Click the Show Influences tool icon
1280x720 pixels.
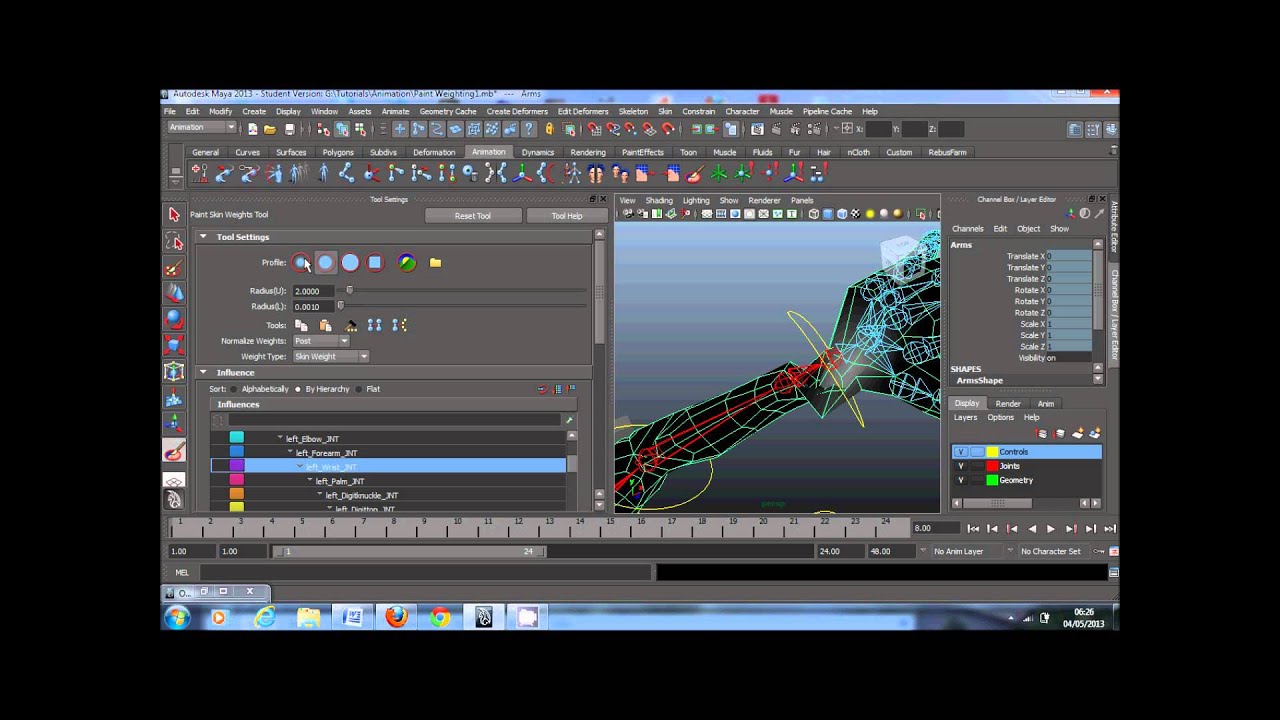tap(399, 325)
